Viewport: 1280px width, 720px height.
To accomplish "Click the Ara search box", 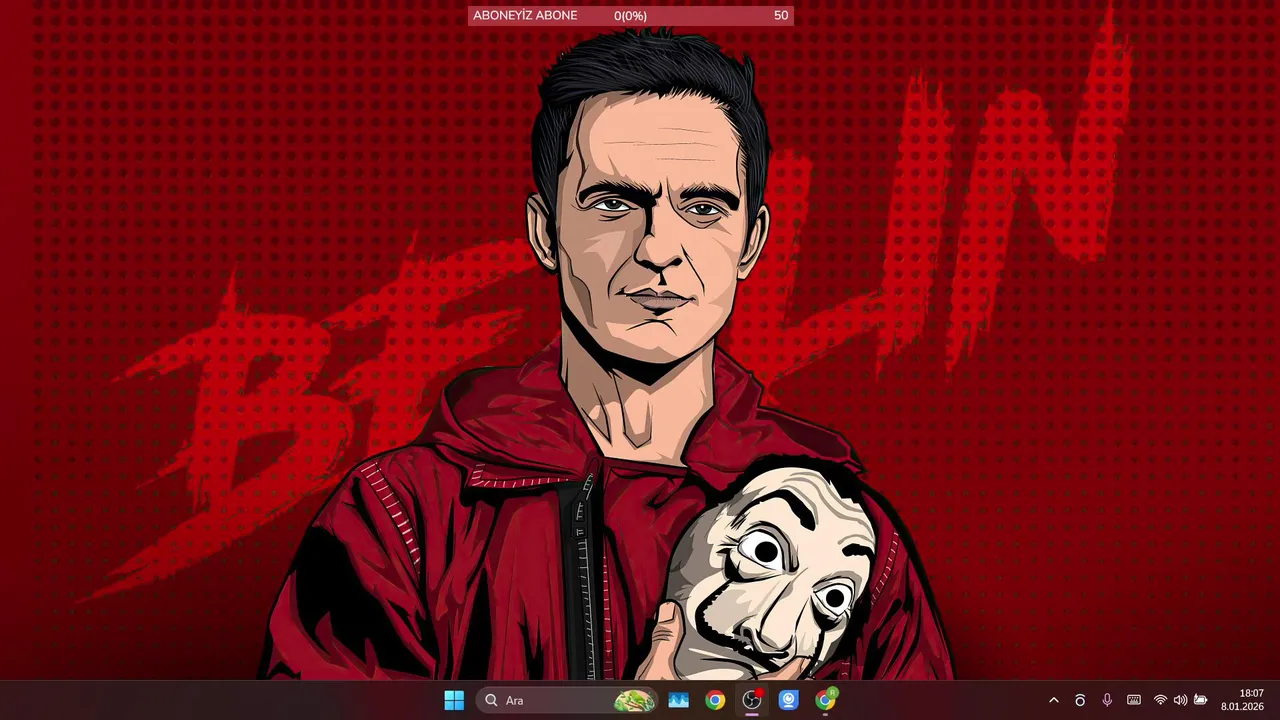I will click(x=566, y=700).
